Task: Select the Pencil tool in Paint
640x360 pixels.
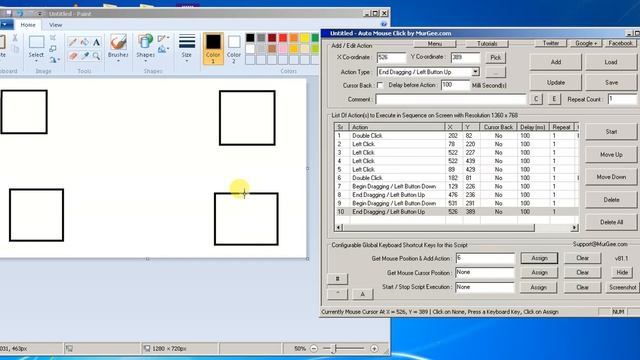Action: 73,42
